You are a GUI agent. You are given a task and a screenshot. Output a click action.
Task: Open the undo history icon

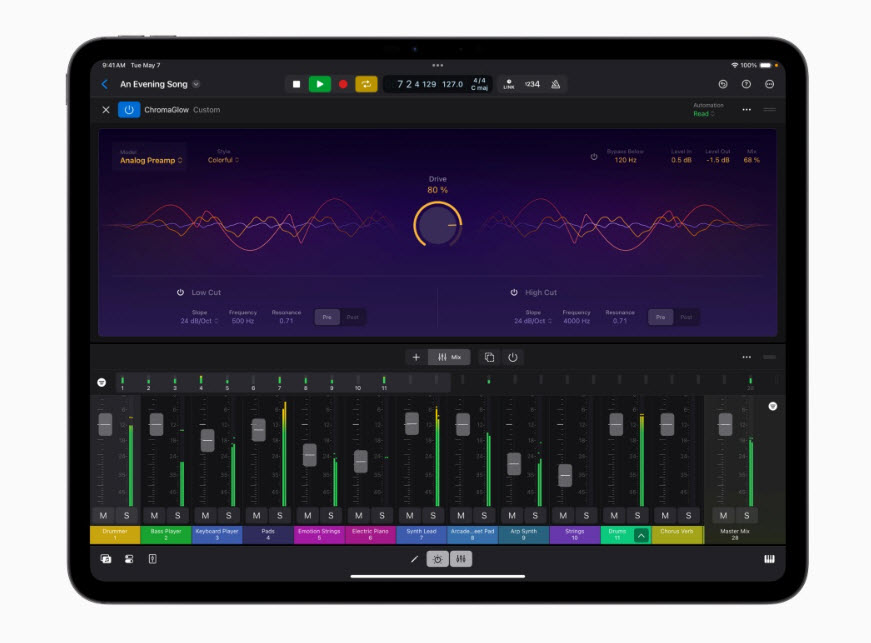pos(723,84)
